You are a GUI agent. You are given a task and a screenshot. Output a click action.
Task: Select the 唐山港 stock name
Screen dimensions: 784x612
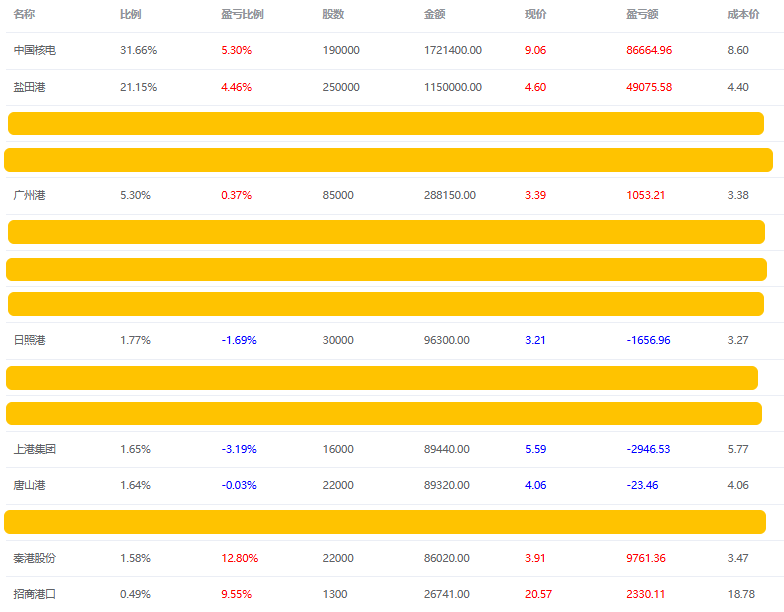click(x=30, y=486)
